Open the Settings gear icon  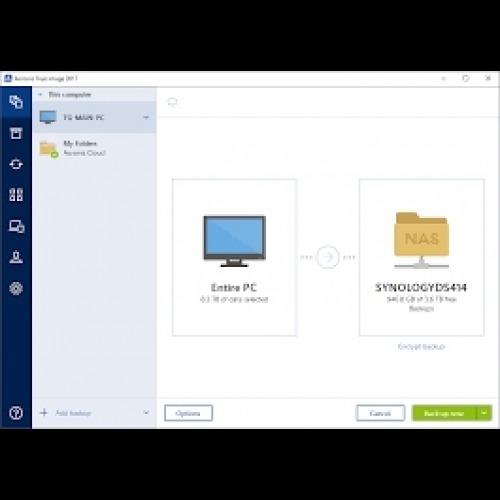pos(16,288)
